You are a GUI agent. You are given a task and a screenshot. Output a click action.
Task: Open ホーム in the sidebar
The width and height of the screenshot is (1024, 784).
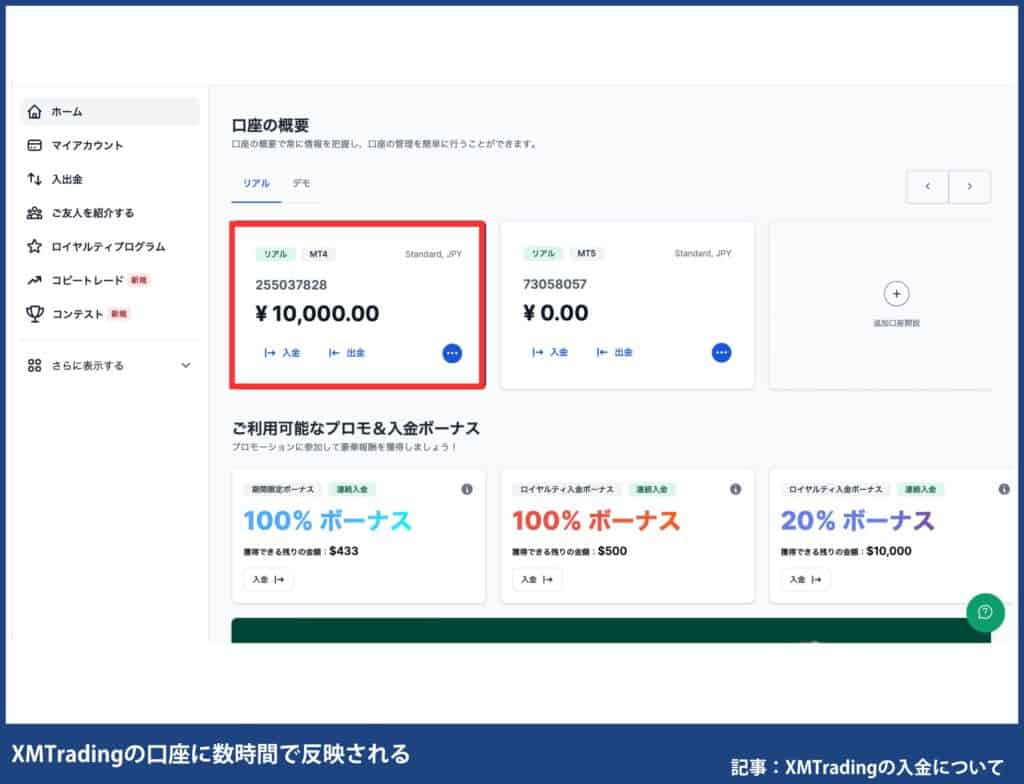110,112
